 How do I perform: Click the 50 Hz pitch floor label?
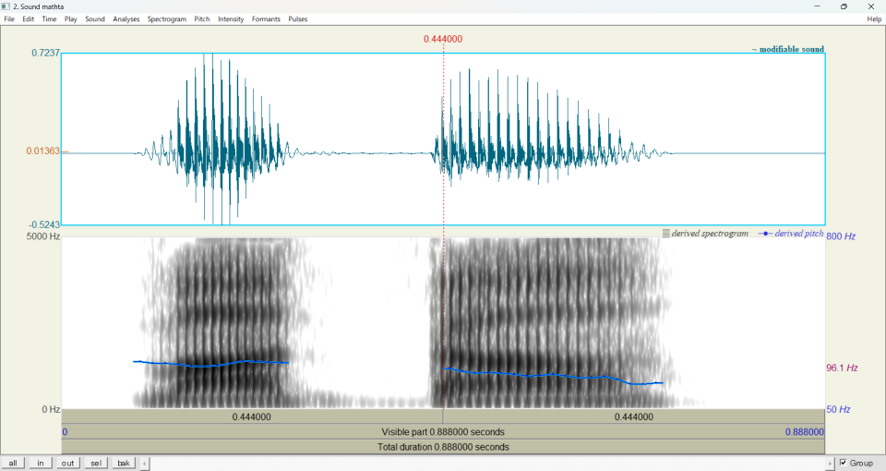tap(839, 409)
